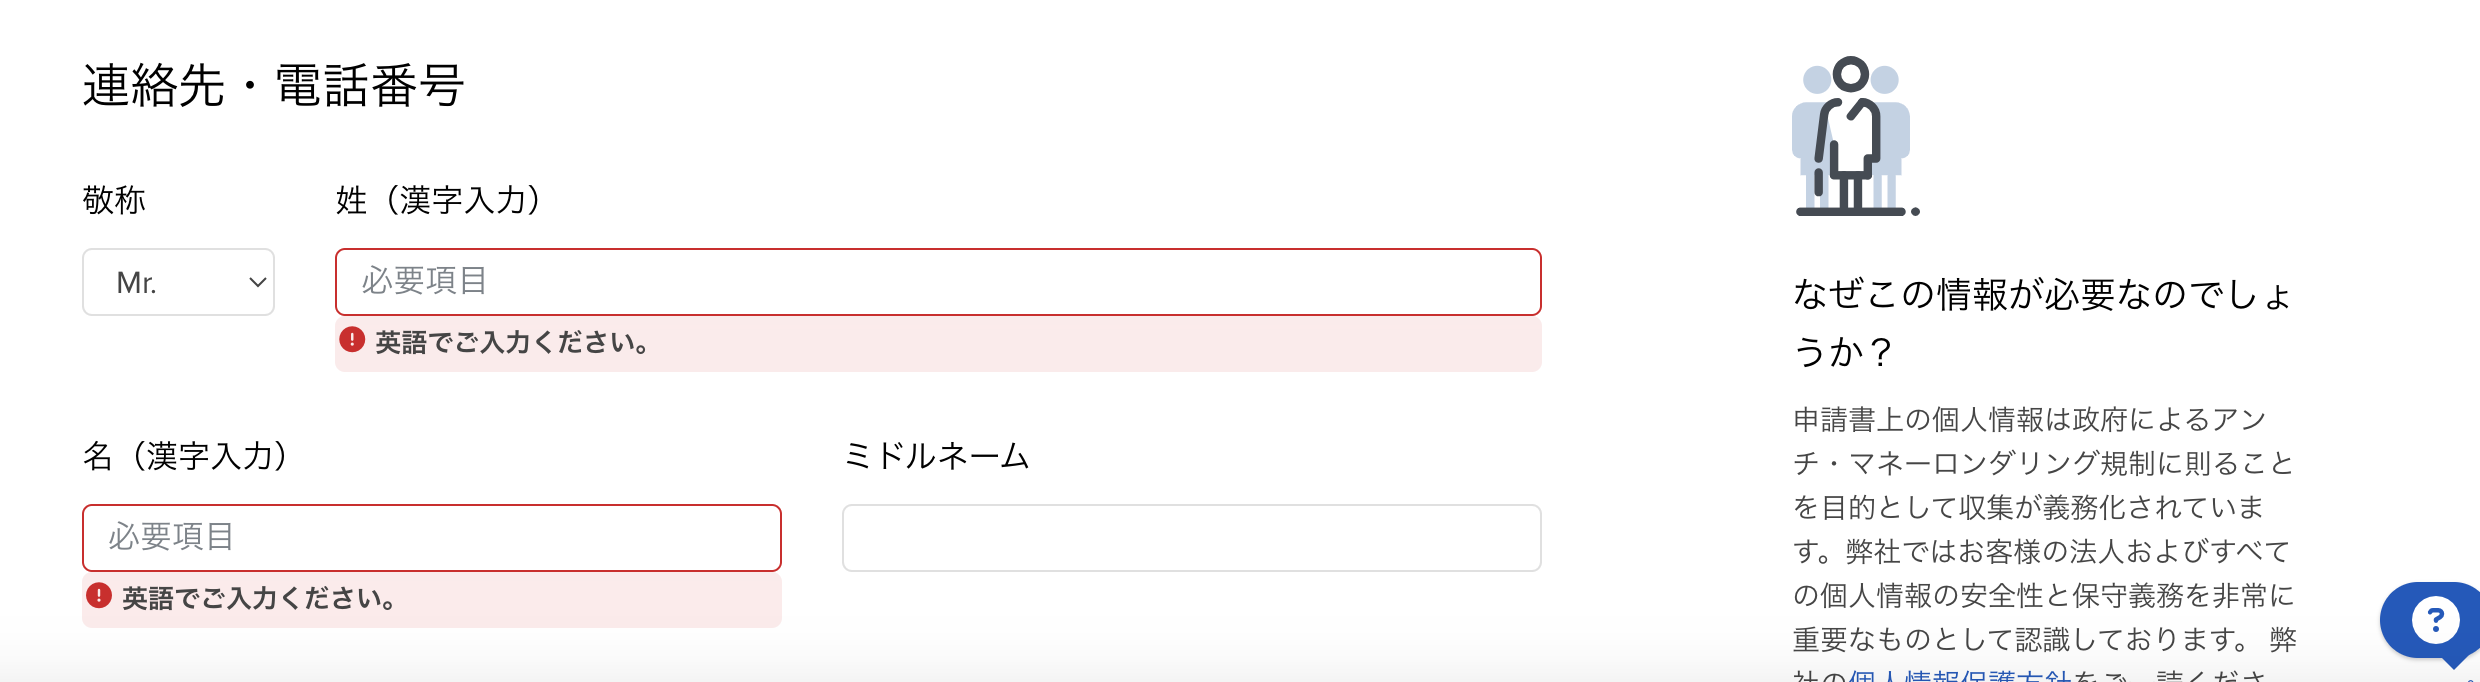Open the 個人情報保護方針 privacy policy link
Image resolution: width=2480 pixels, height=682 pixels.
click(1959, 675)
